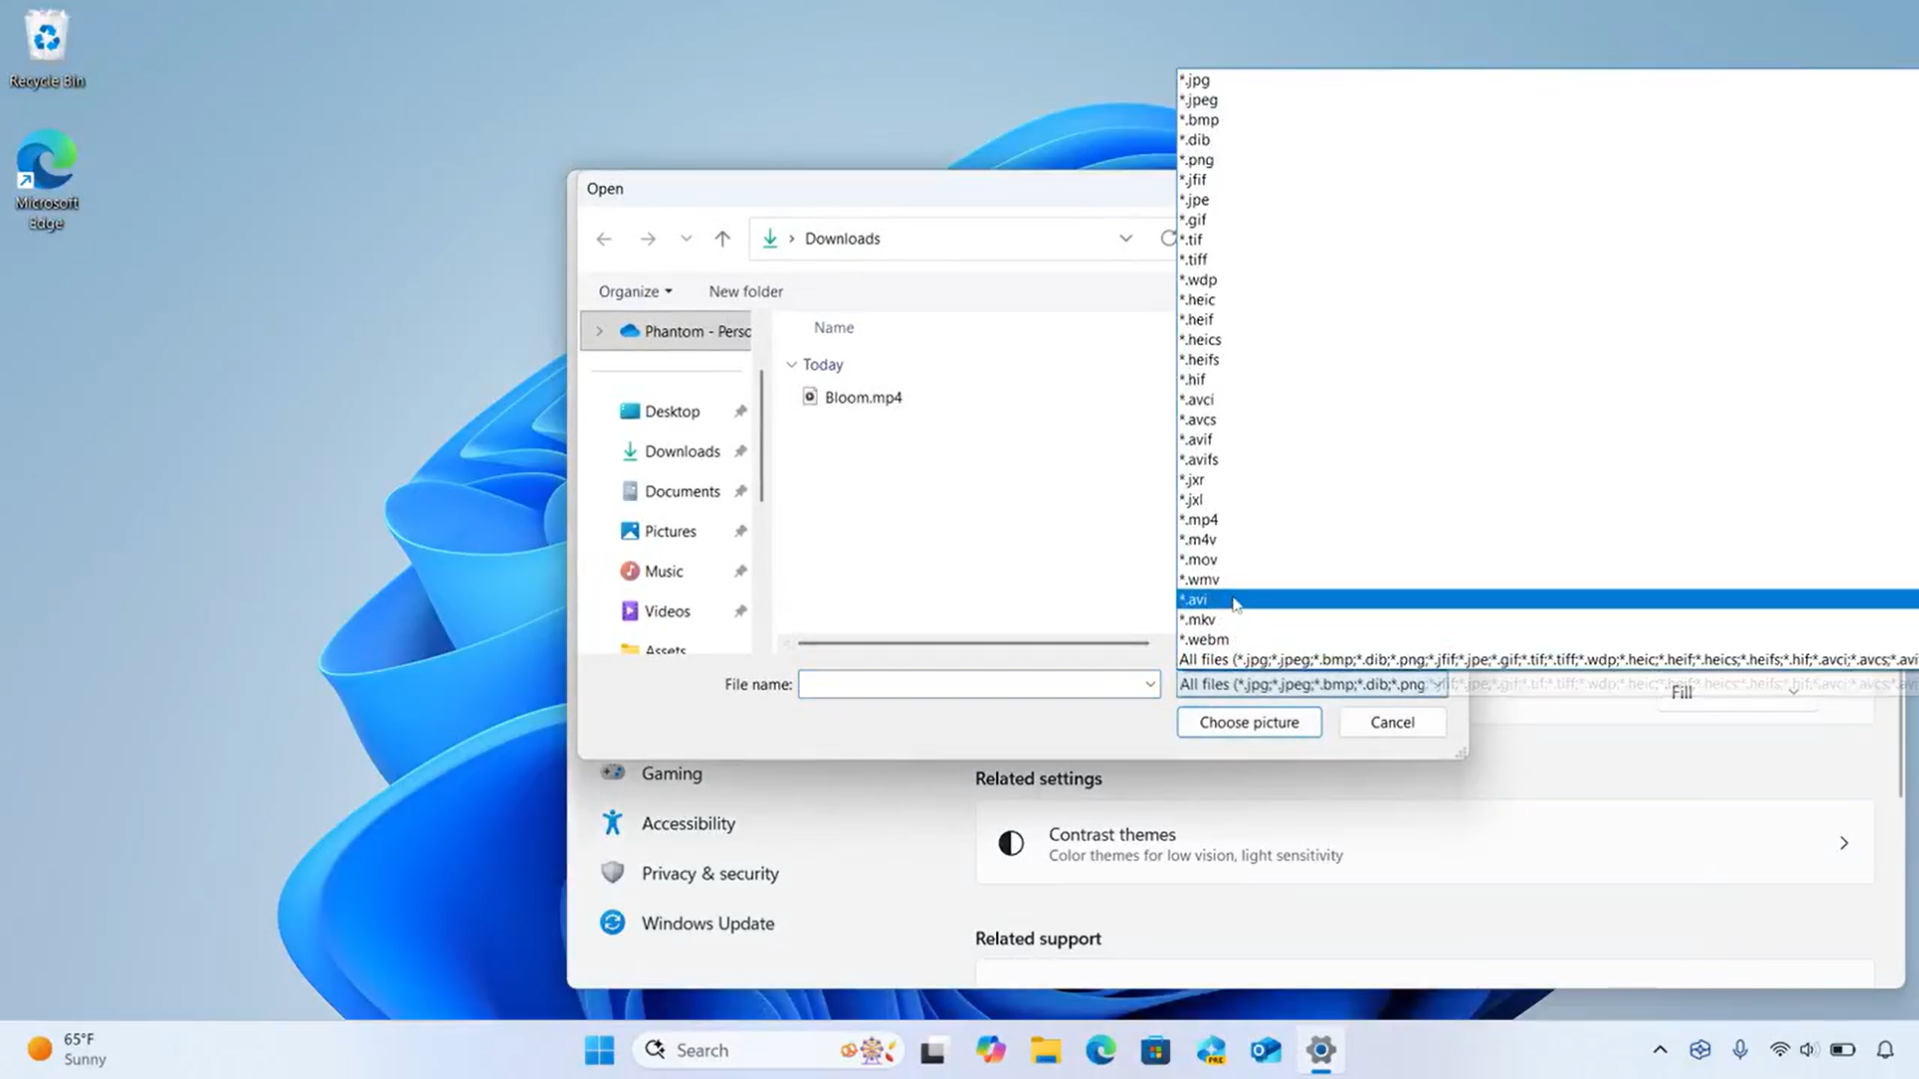Open the Copilot taskbar icon
This screenshot has height=1079, width=1919.
coord(990,1050)
